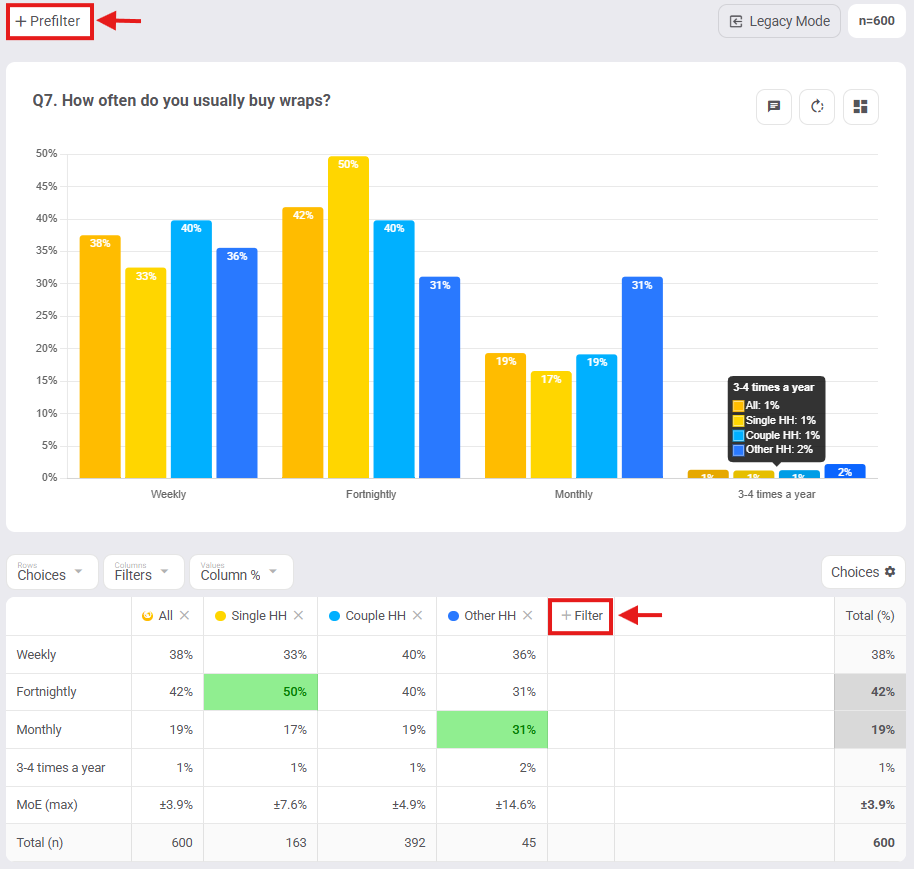Add a new column with + Filter
This screenshot has width=914, height=869.
(581, 616)
